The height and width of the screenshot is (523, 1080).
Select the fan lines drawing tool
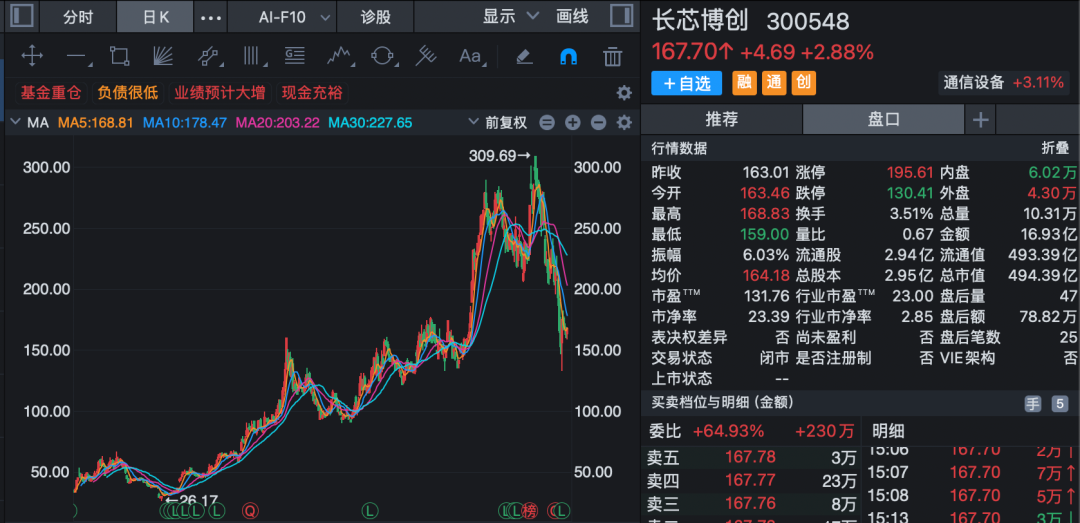(163, 56)
